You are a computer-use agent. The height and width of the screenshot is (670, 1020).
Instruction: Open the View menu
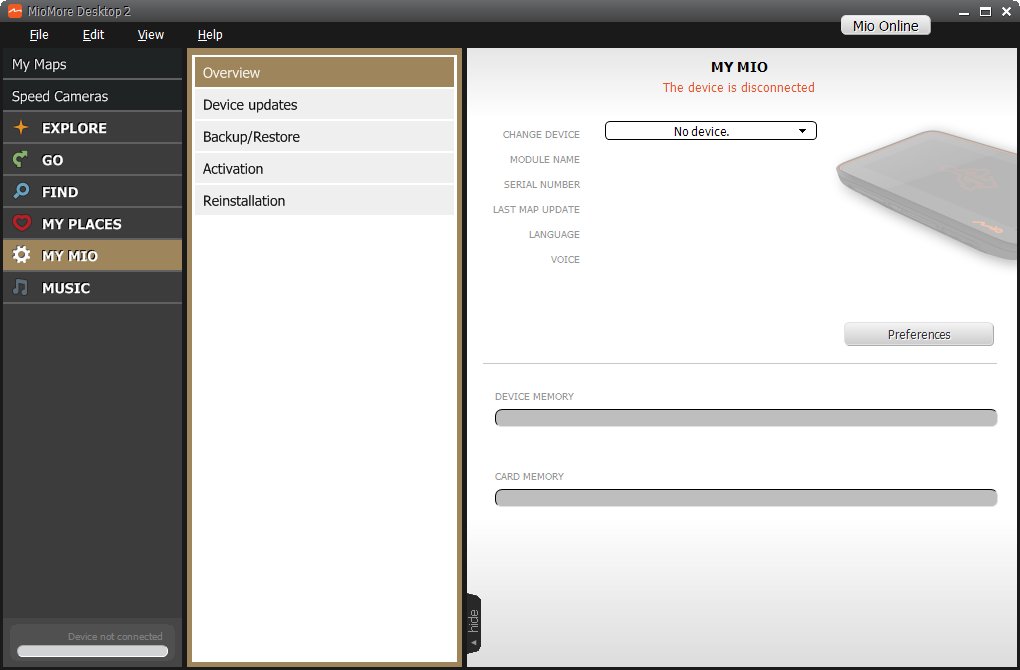pyautogui.click(x=150, y=34)
